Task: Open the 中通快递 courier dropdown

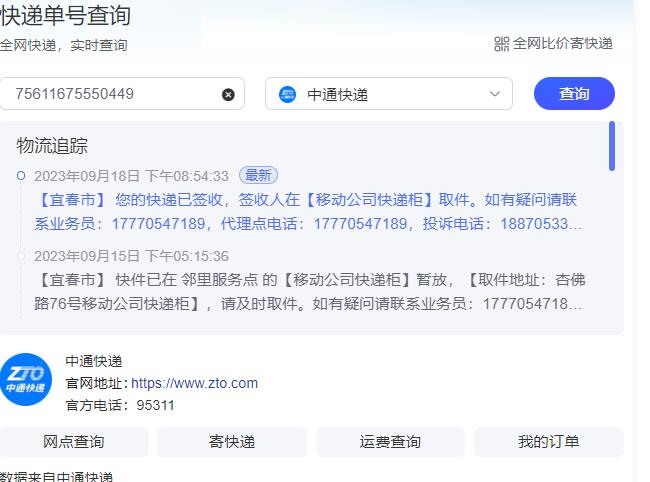Action: pyautogui.click(x=389, y=94)
